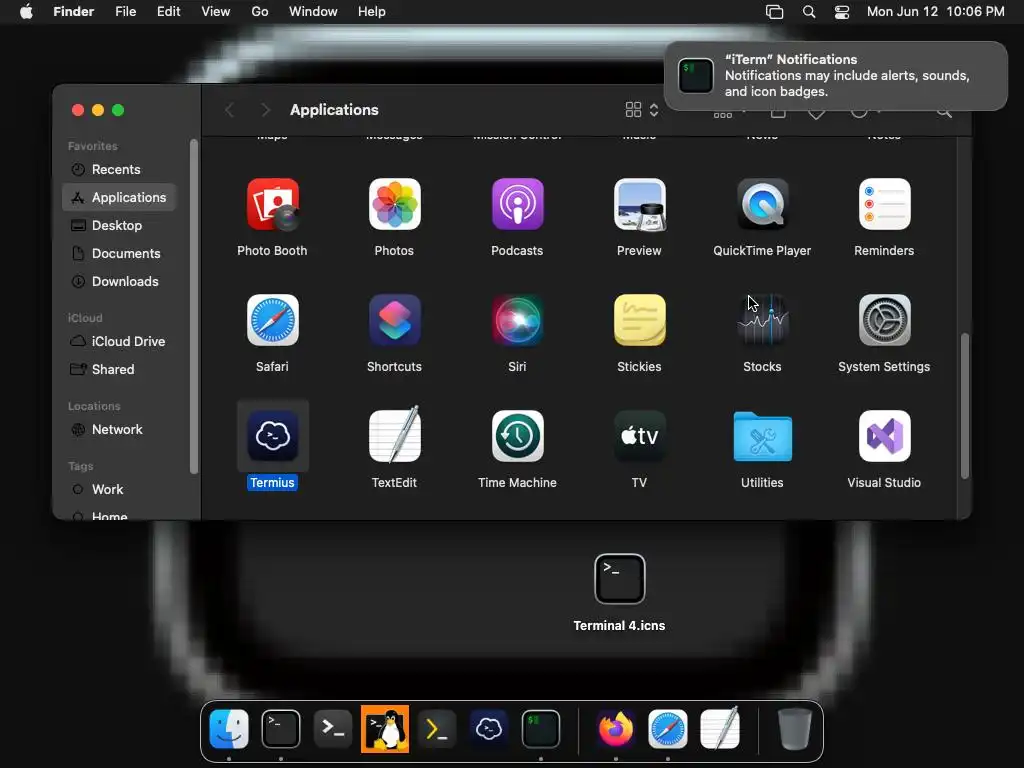This screenshot has height=768, width=1024.
Task: Click the sidebar scrollbar
Action: tap(193, 306)
